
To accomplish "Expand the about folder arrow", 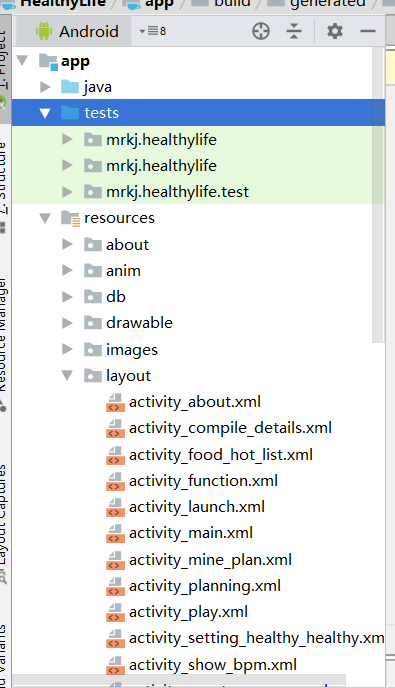I will (x=67, y=244).
